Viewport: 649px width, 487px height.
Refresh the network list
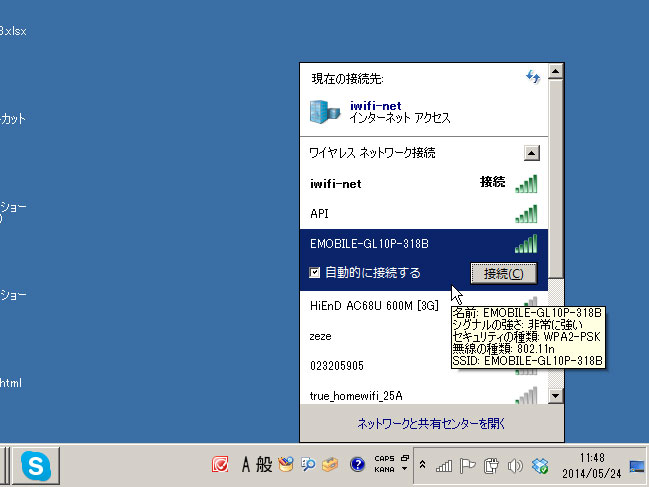tap(533, 77)
